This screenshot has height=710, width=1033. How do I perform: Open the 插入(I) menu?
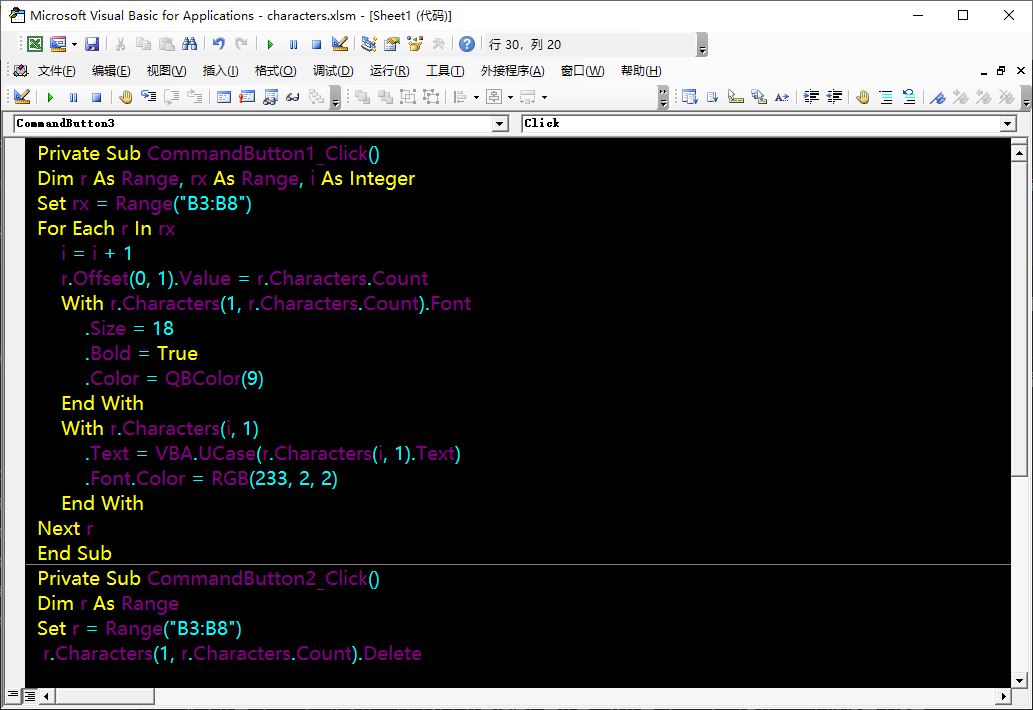[x=220, y=70]
